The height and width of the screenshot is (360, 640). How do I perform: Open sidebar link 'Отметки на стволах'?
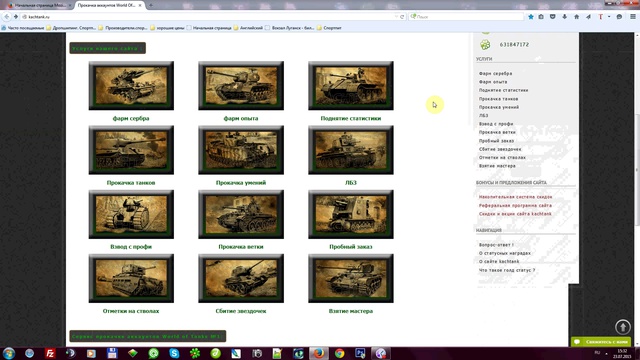coord(502,158)
